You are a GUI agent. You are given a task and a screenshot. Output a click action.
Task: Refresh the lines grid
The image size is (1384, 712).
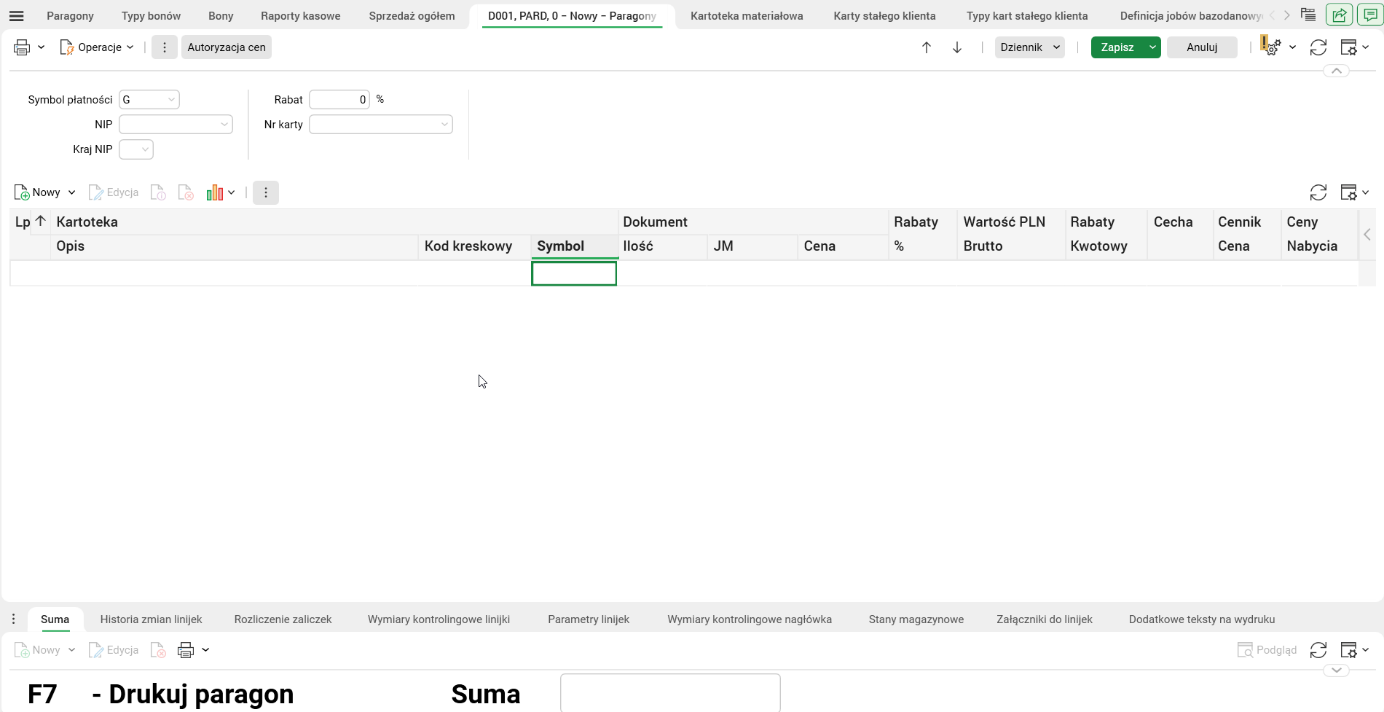(x=1318, y=192)
